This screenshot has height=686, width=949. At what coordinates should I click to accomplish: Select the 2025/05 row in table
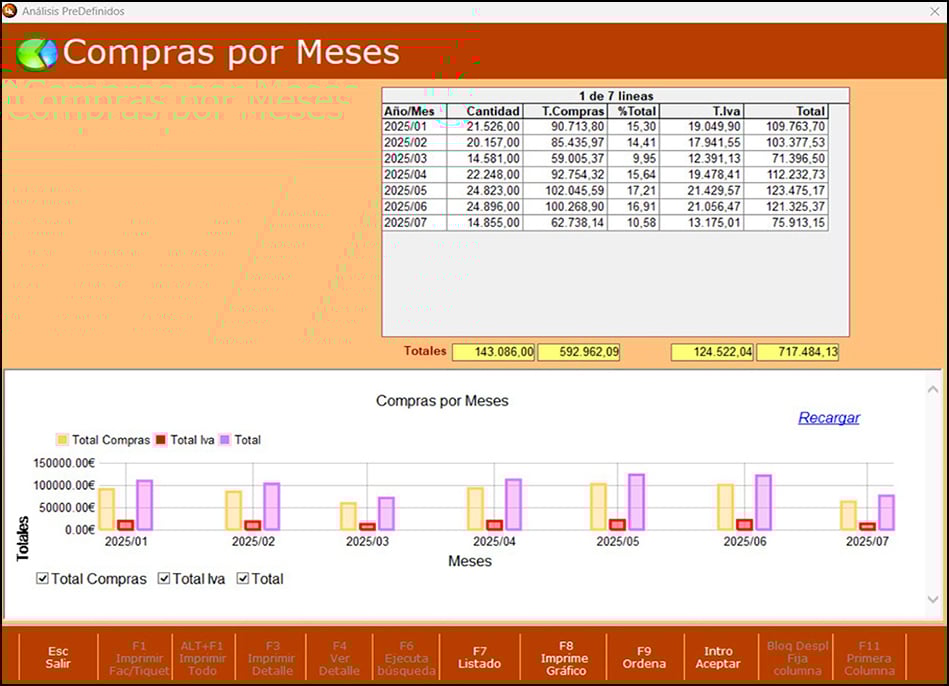tap(413, 191)
